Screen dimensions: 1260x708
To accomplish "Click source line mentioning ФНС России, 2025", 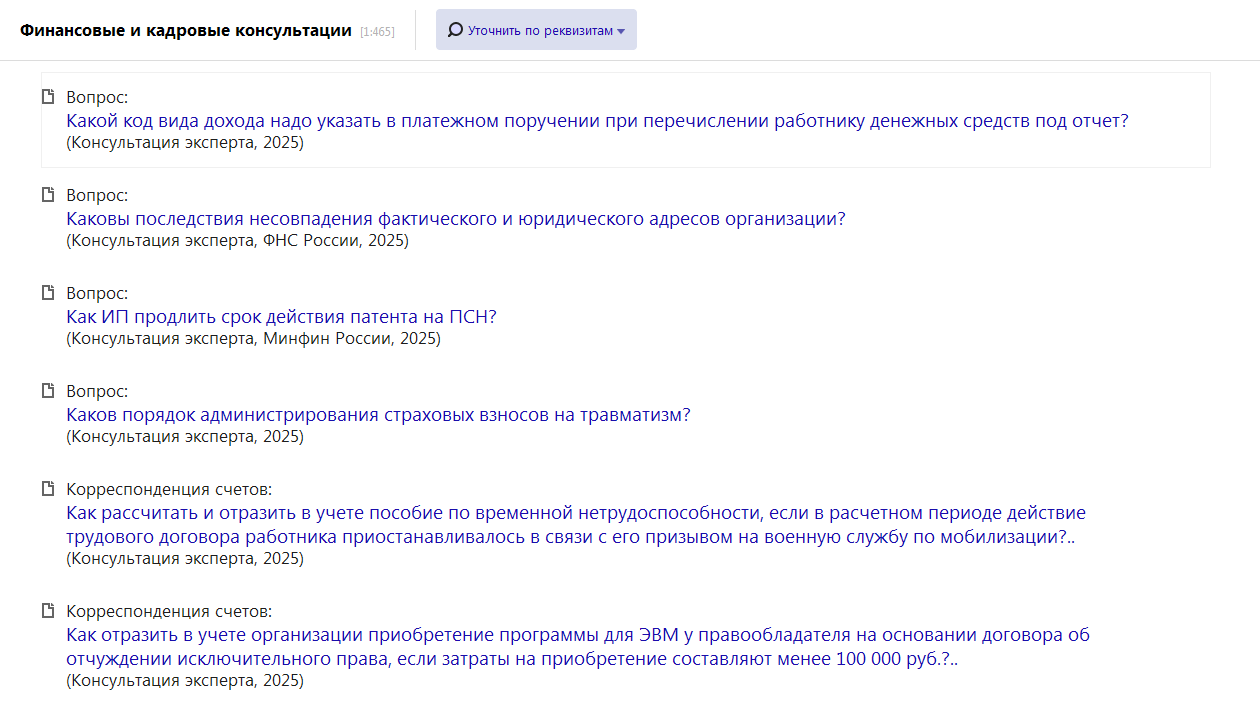I will [237, 241].
